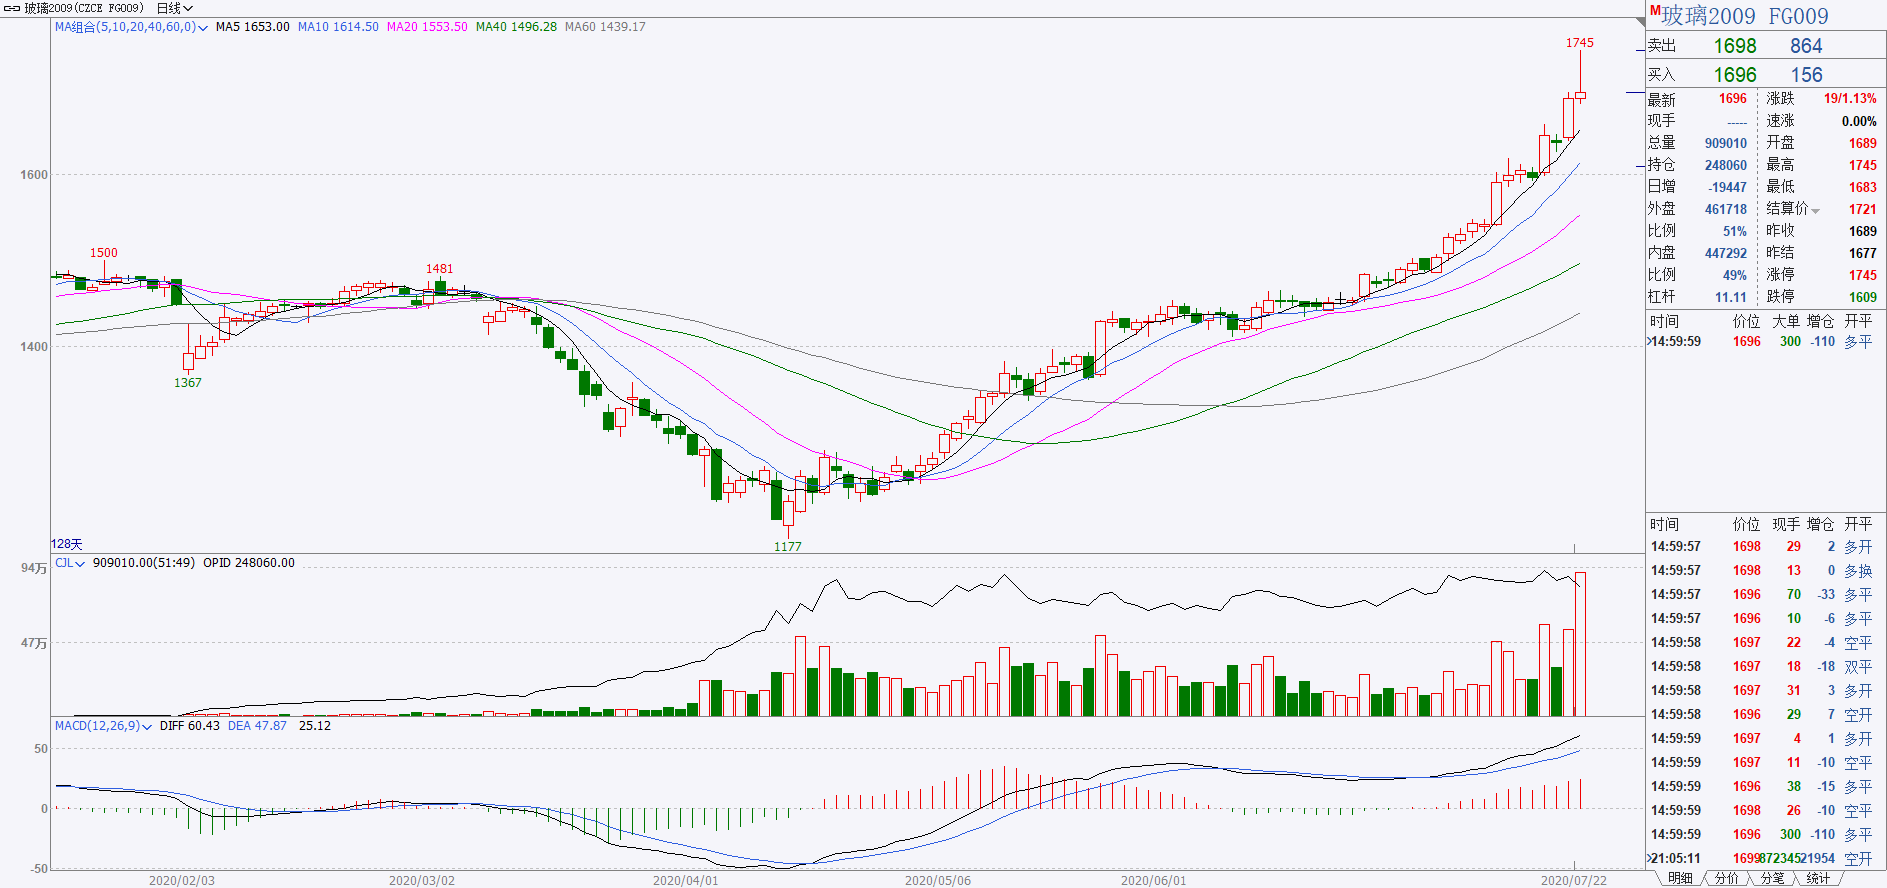
Task: Click the 结算价 value 1721
Action: (x=1863, y=209)
